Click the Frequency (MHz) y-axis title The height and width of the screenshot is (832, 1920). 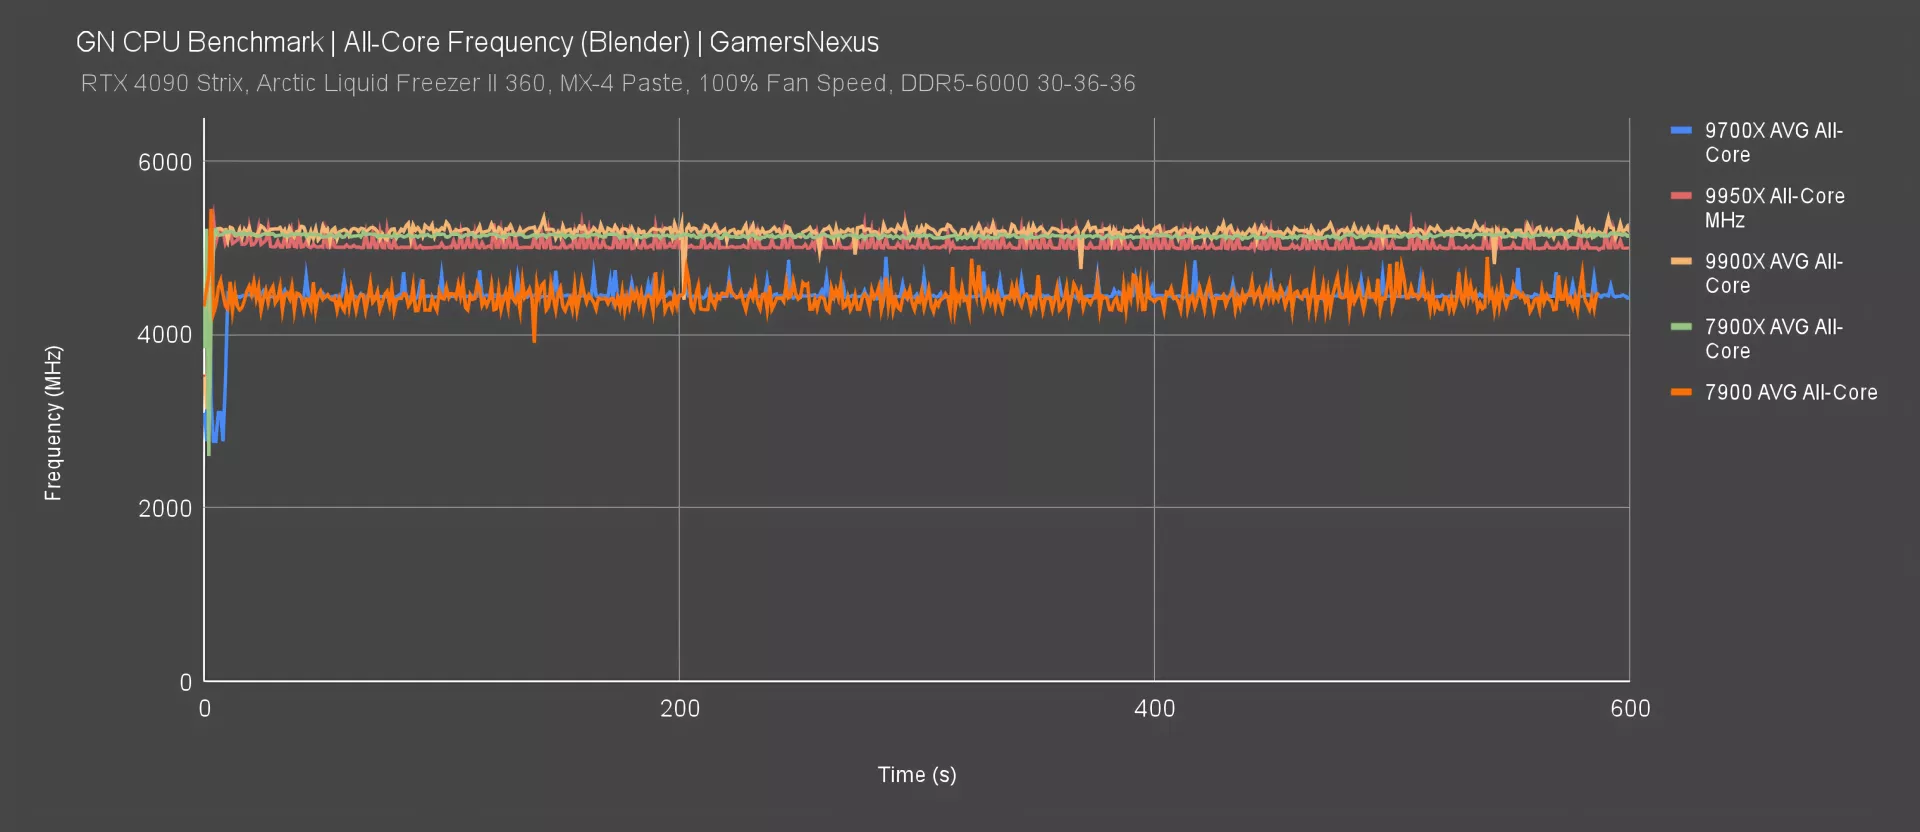tap(53, 422)
